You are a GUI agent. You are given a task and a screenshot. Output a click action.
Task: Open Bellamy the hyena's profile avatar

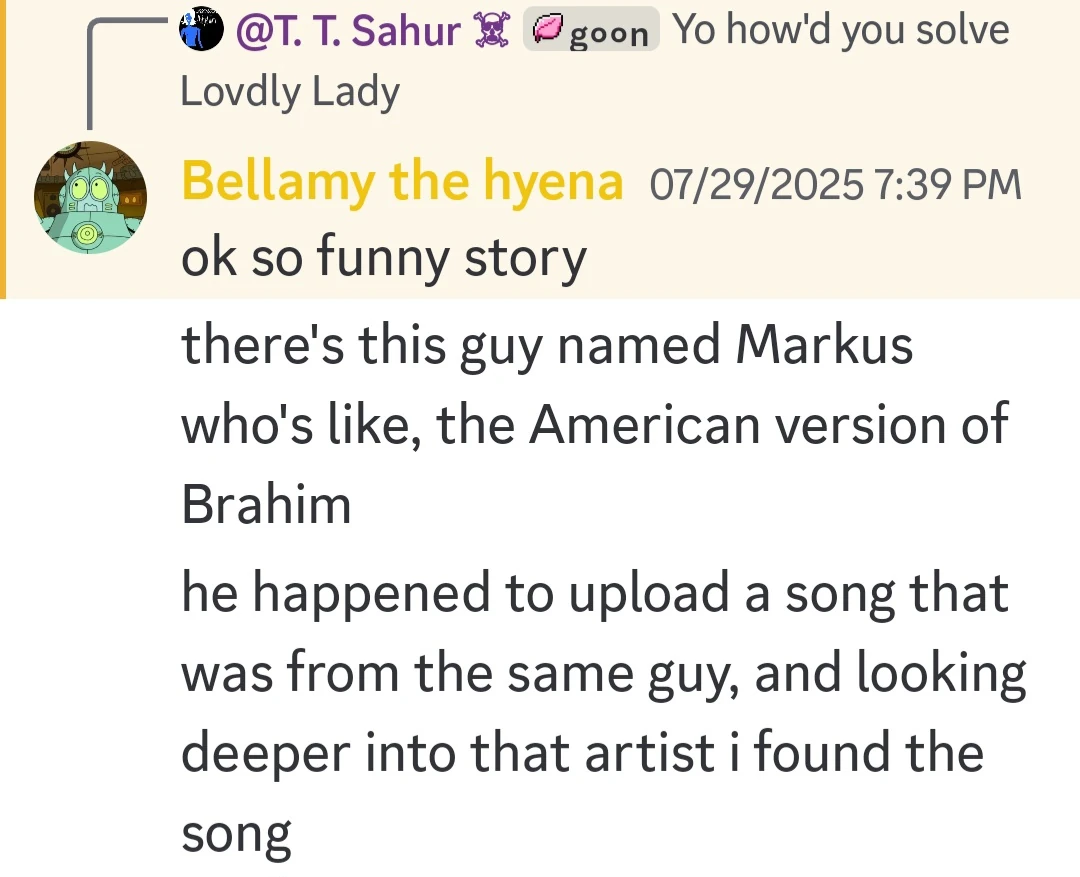click(x=90, y=198)
